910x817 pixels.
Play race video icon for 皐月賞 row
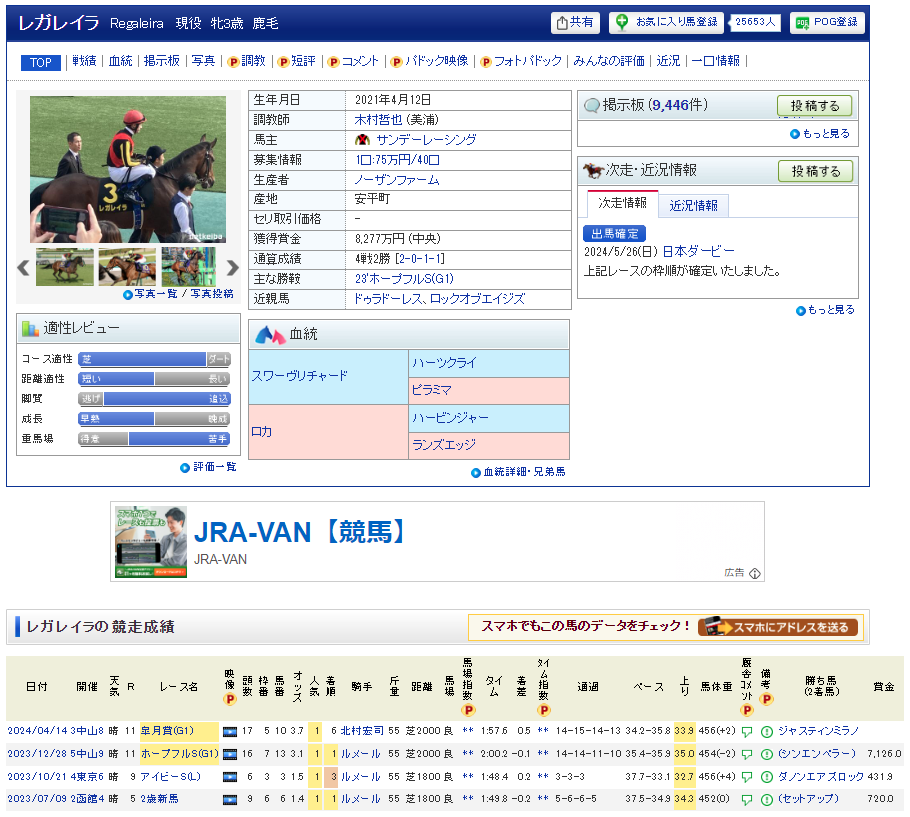tap(229, 731)
